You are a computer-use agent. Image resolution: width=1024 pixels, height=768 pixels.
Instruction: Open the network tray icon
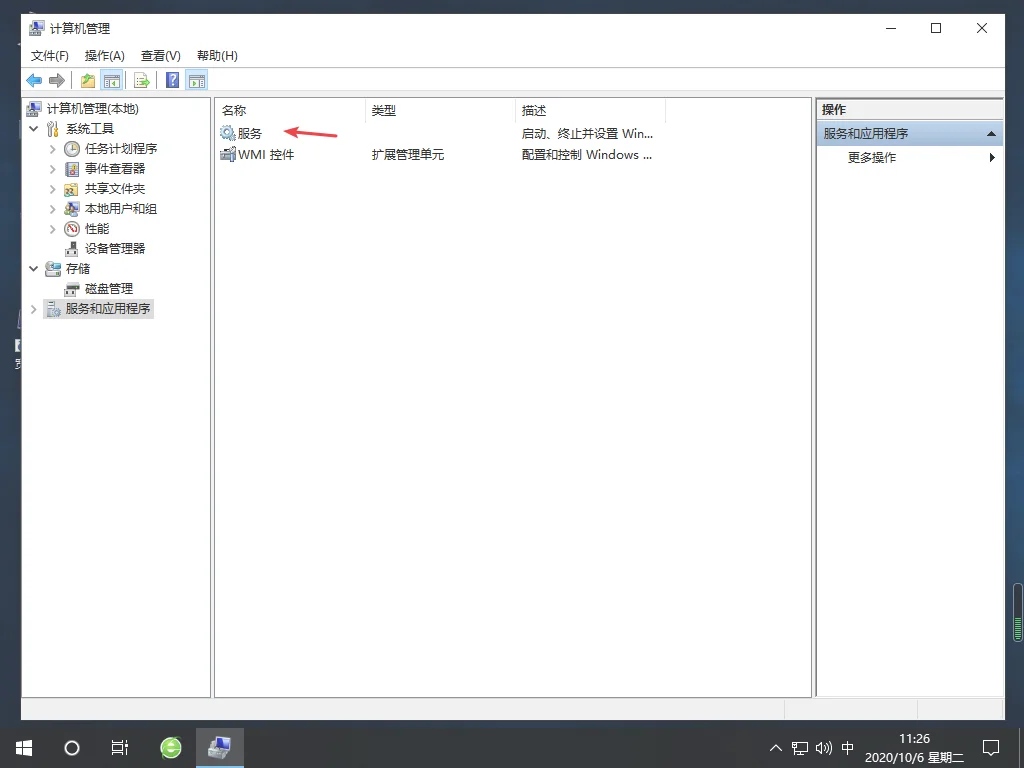800,748
